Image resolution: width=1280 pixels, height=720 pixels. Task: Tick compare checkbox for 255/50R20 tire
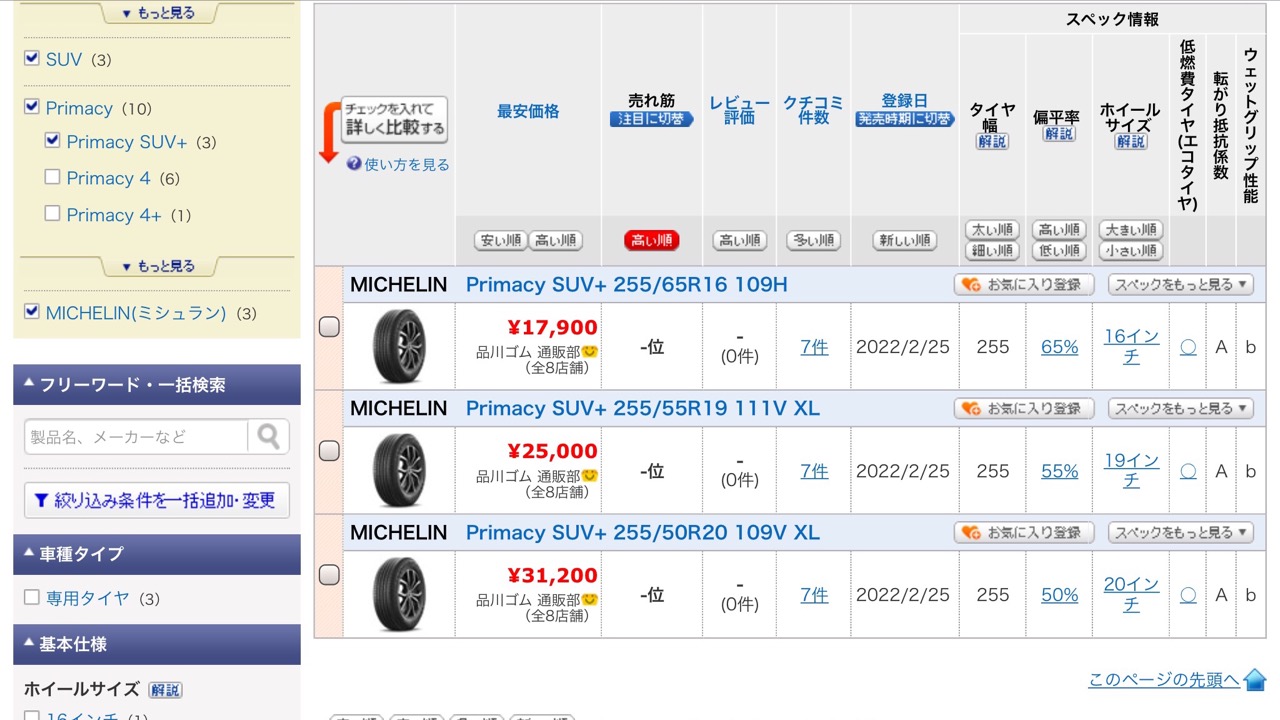click(x=329, y=575)
